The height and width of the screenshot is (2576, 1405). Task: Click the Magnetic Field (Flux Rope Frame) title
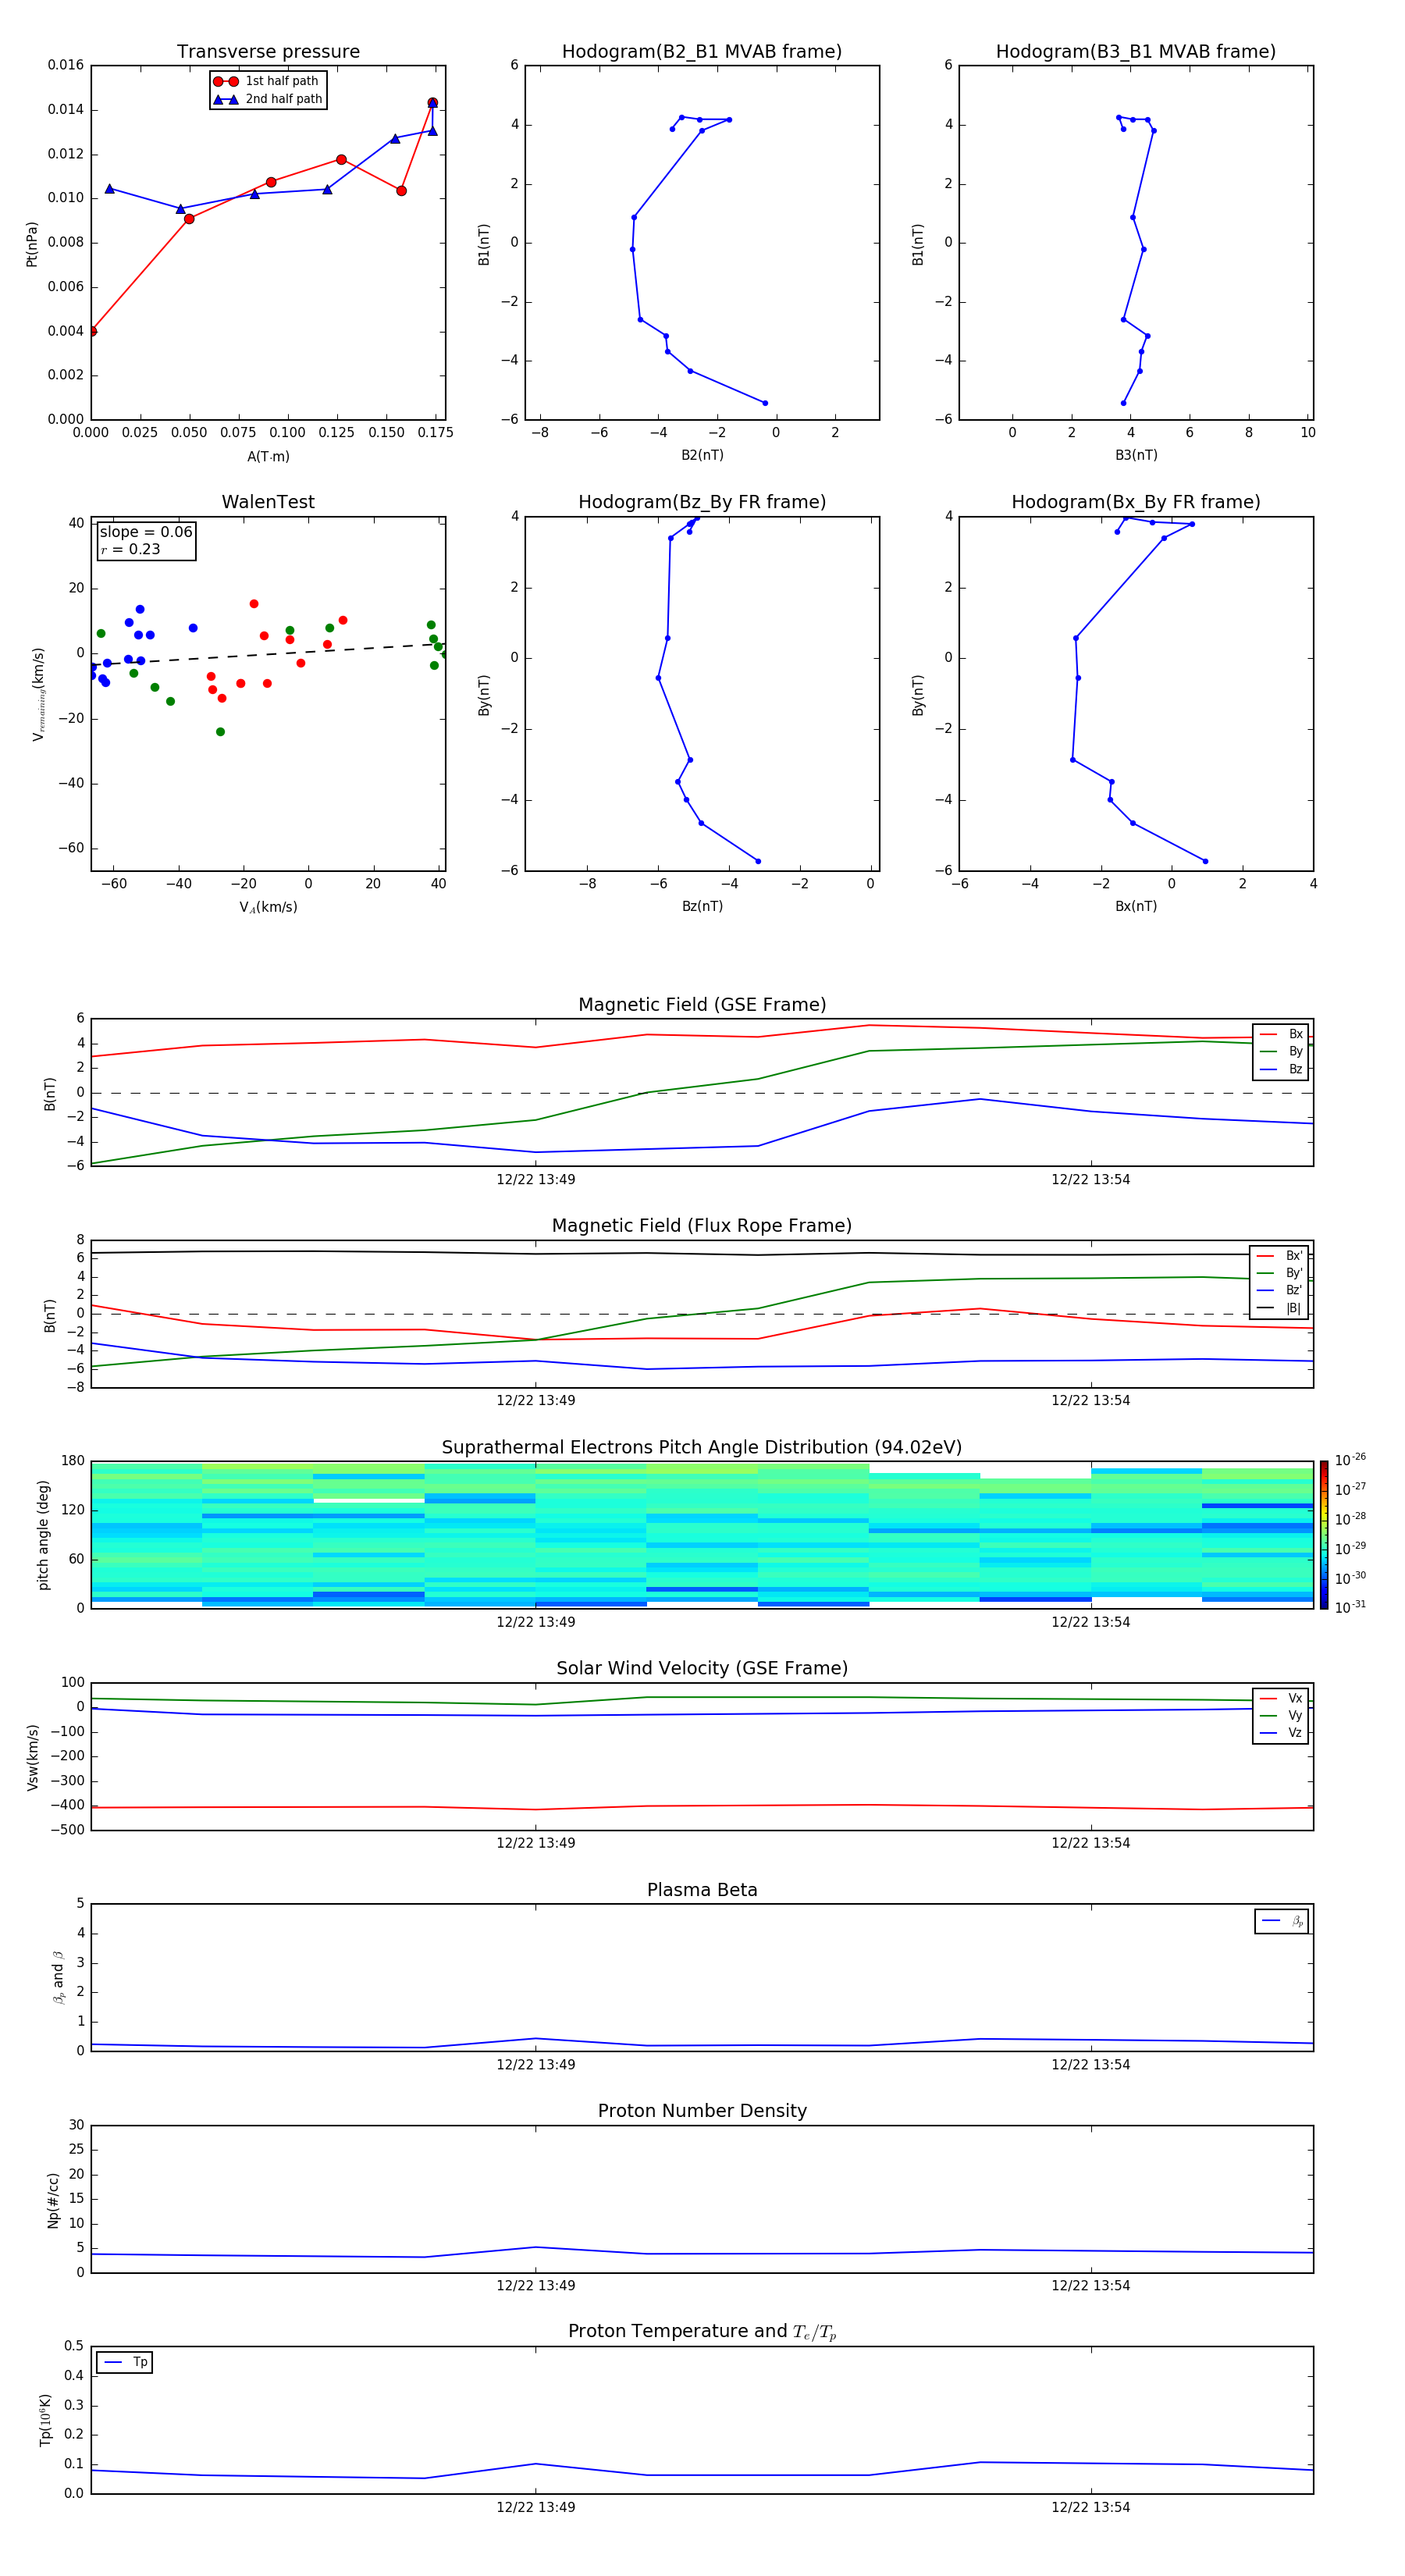click(x=702, y=1226)
